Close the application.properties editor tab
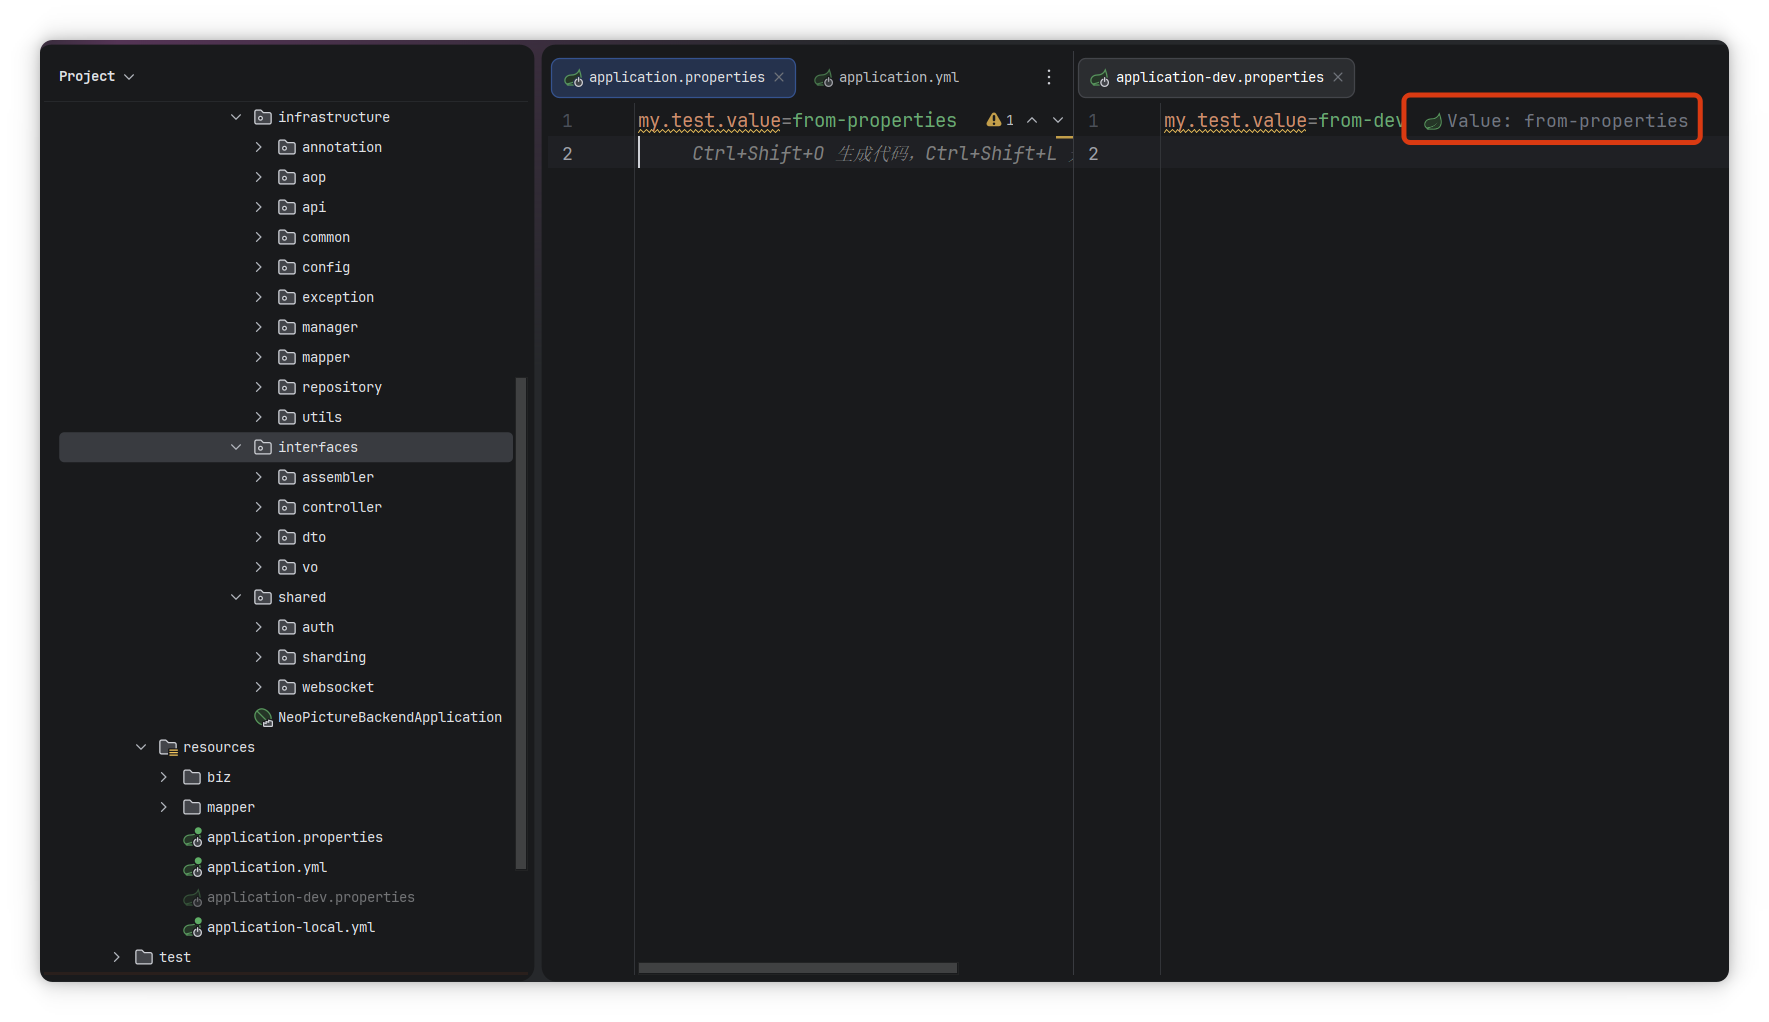The height and width of the screenshot is (1022, 1769). tap(779, 77)
